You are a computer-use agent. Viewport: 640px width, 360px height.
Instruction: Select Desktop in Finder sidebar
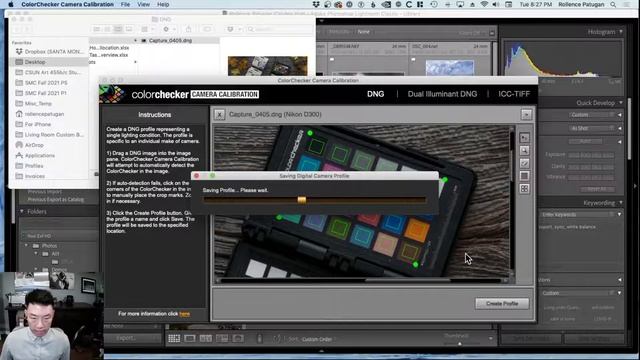tap(49, 62)
